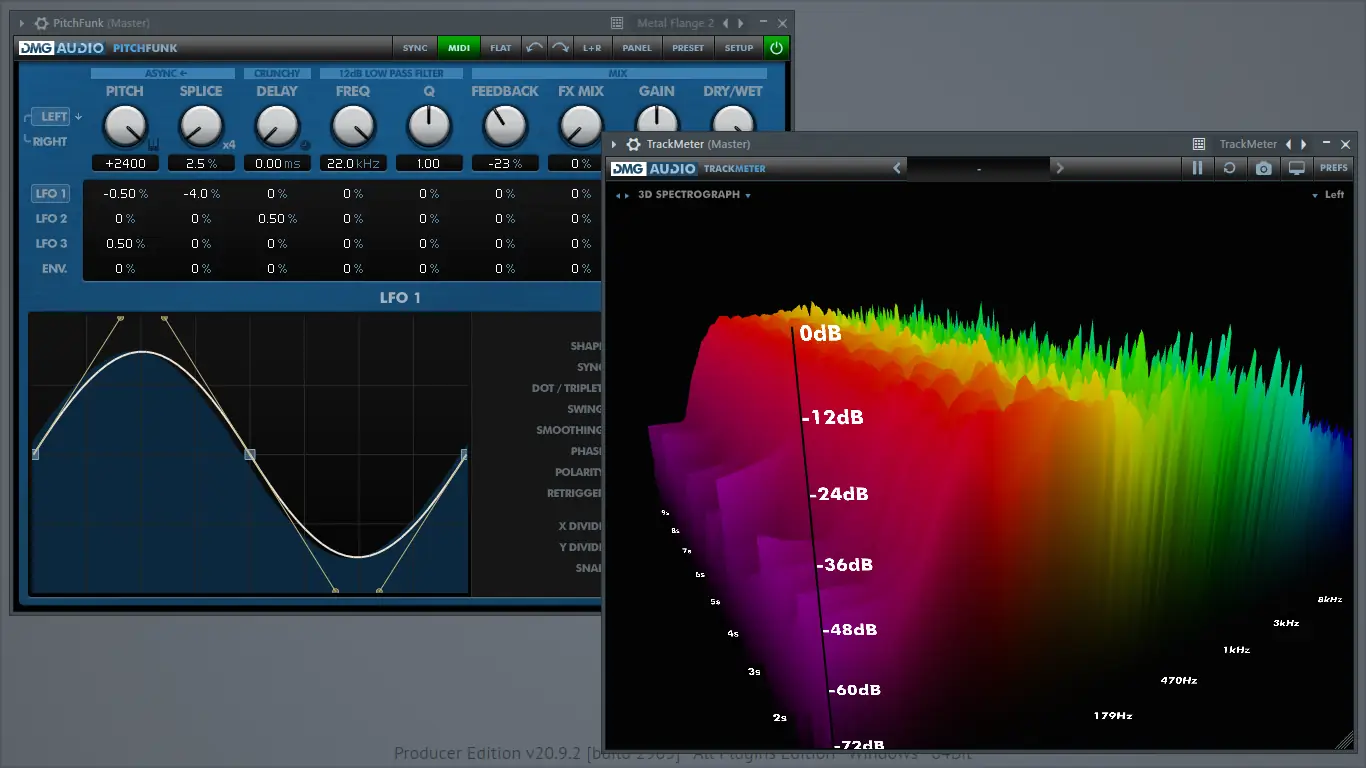Pause the TrackMeter analysis with pause icon
This screenshot has height=768, width=1366.
pos(1197,168)
